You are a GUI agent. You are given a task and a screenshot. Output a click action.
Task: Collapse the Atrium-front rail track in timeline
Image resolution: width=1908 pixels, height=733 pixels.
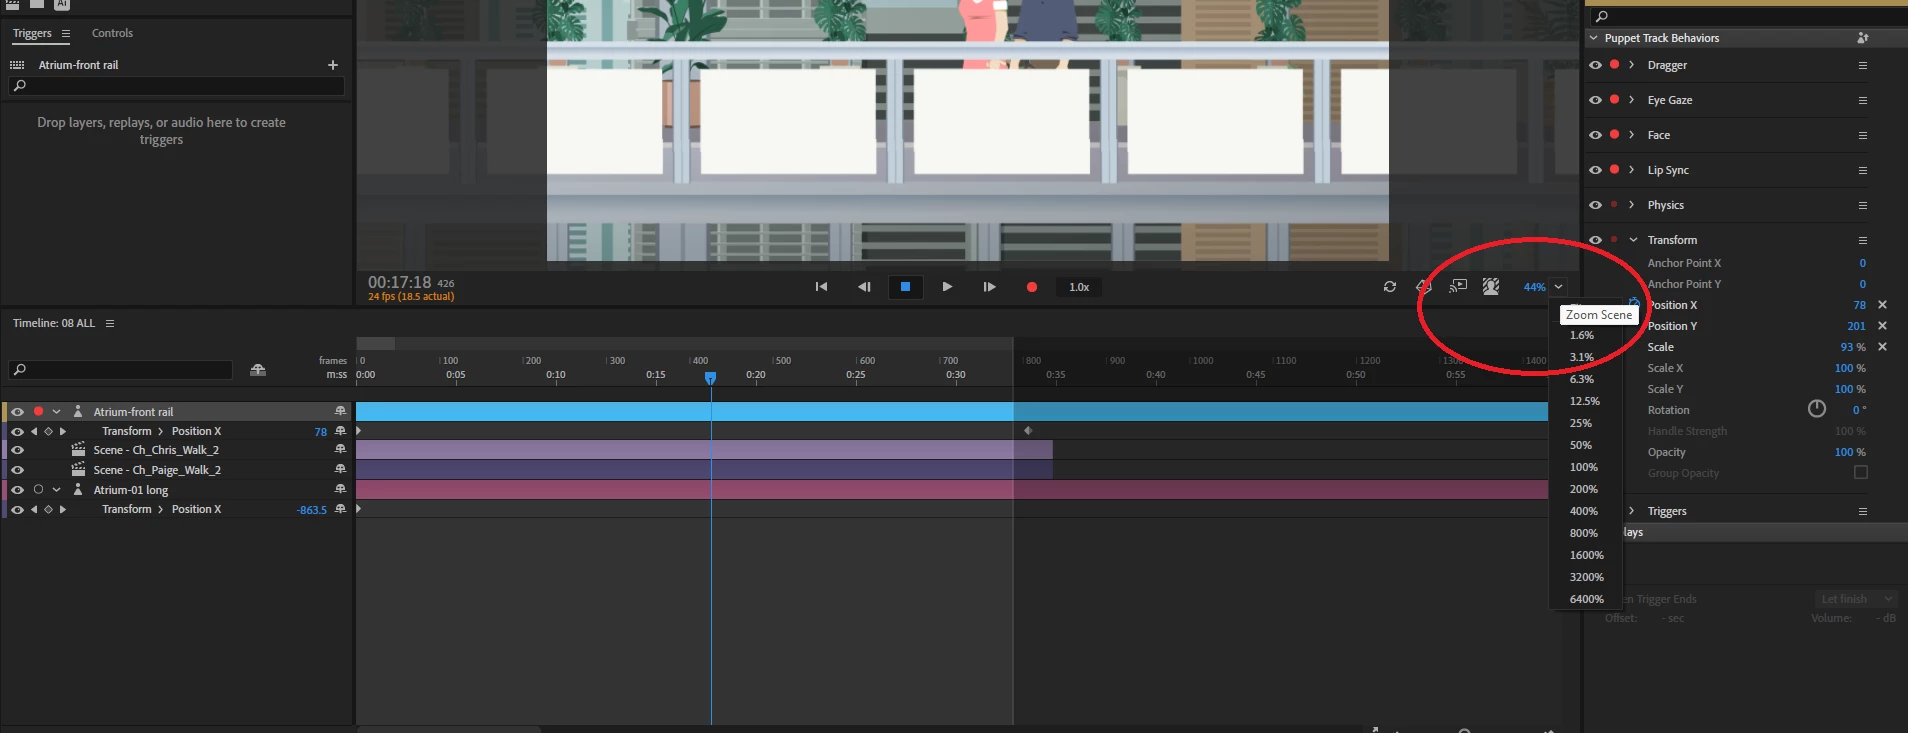[57, 412]
